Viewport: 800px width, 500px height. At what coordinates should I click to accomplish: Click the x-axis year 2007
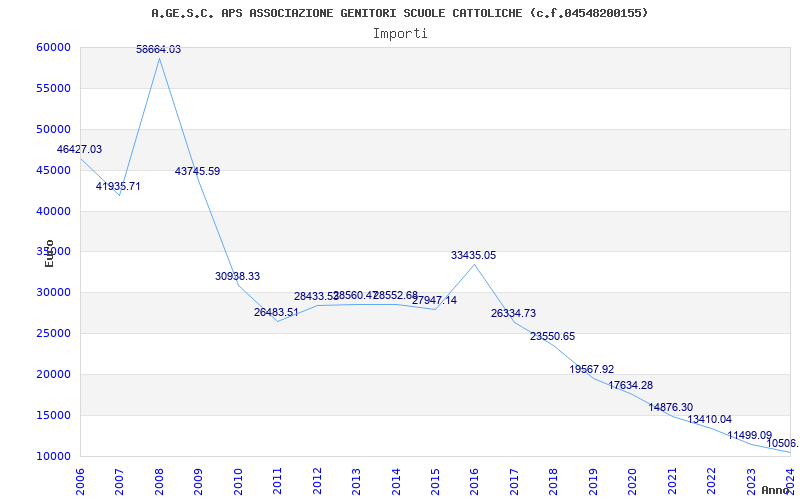coord(119,480)
